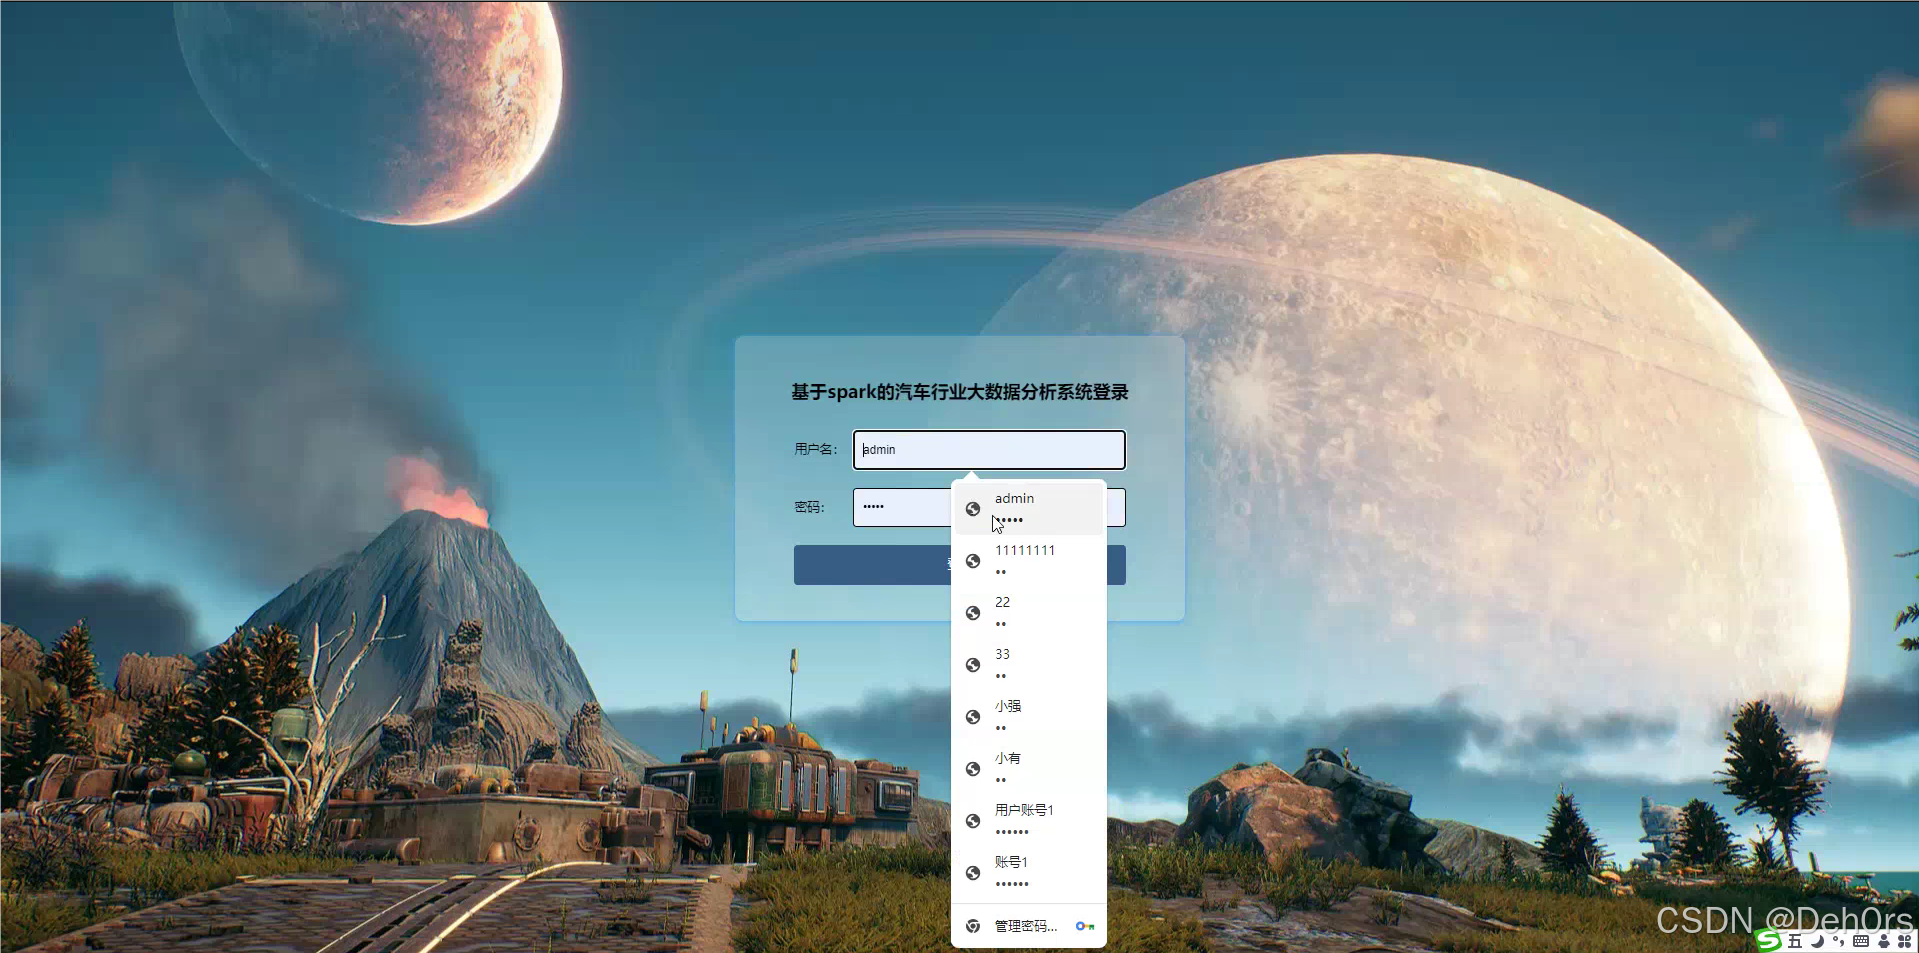Image resolution: width=1919 pixels, height=953 pixels.
Task: Click the globe icon beside the 用户账号1 entry
Action: click(973, 821)
